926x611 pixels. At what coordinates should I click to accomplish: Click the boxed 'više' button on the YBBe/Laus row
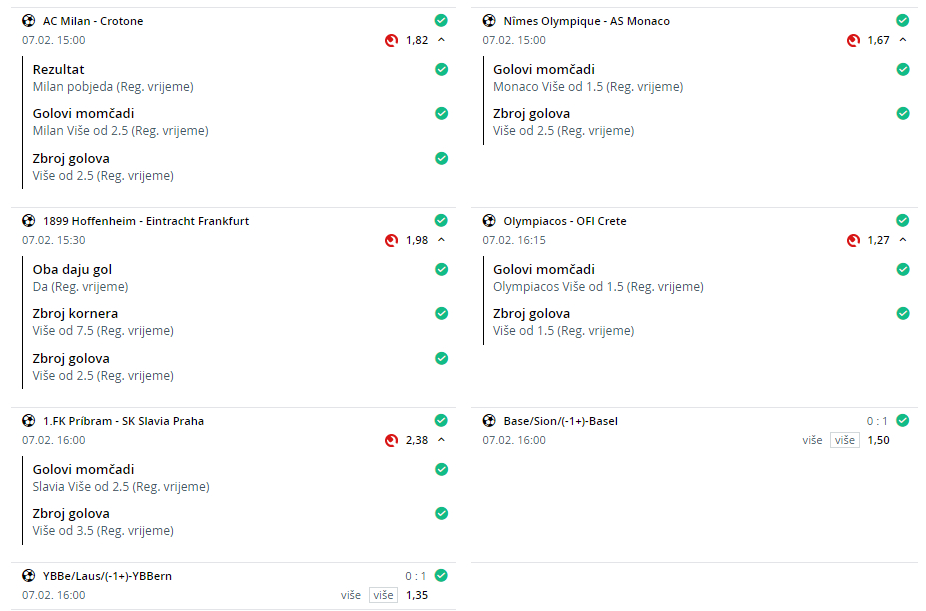click(x=384, y=595)
